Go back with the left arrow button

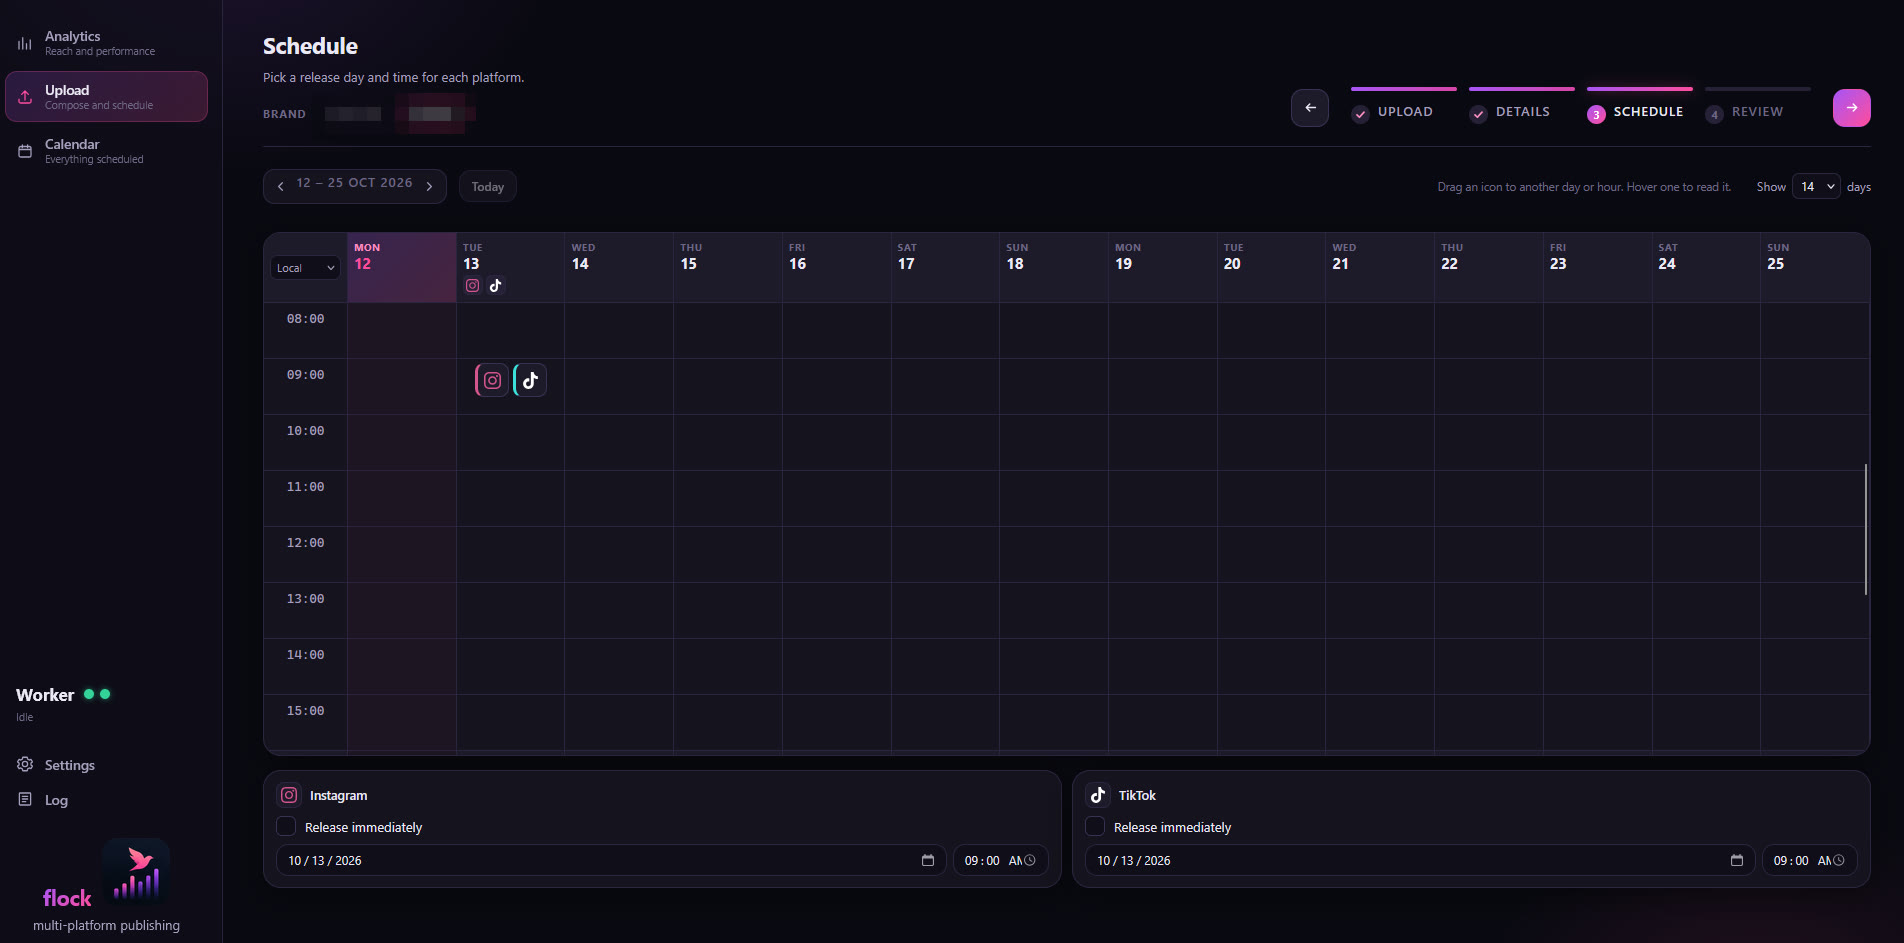(x=1310, y=108)
